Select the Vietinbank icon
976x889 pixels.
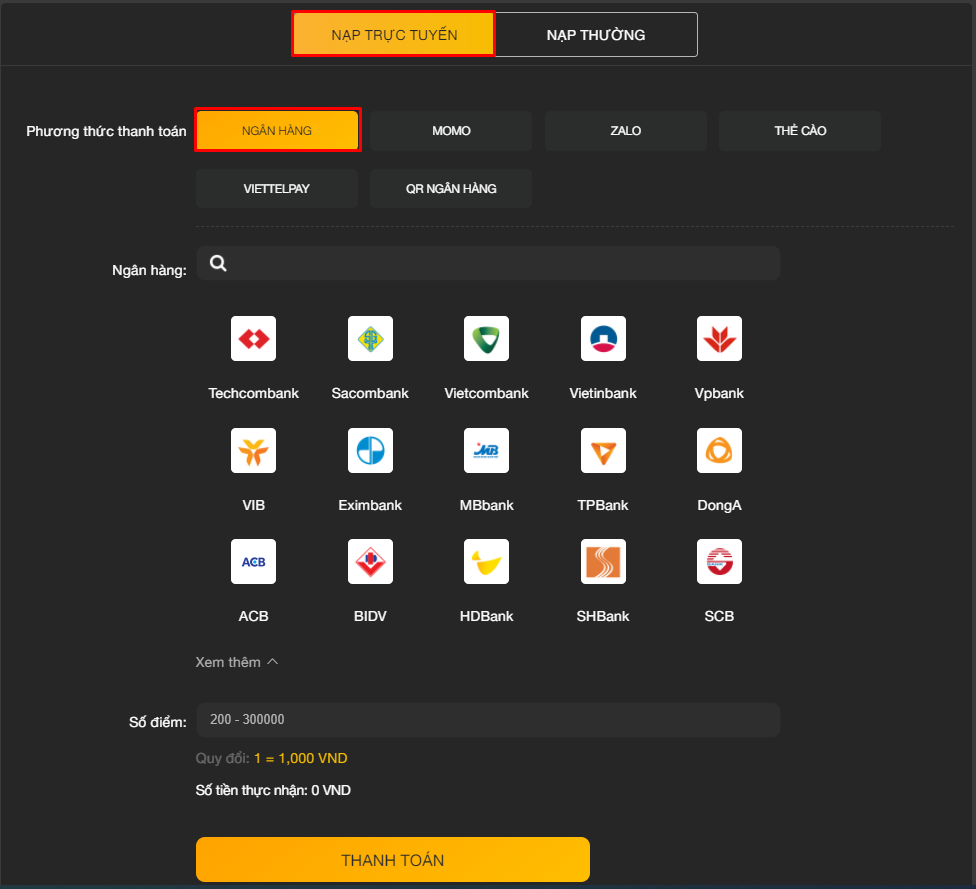pos(603,339)
